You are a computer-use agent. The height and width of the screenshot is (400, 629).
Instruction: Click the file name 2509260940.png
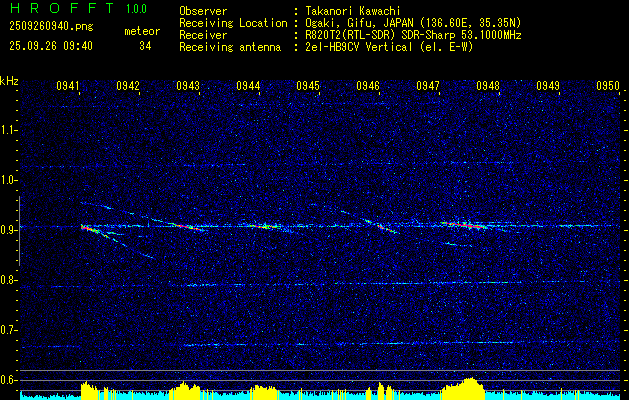click(x=51, y=27)
